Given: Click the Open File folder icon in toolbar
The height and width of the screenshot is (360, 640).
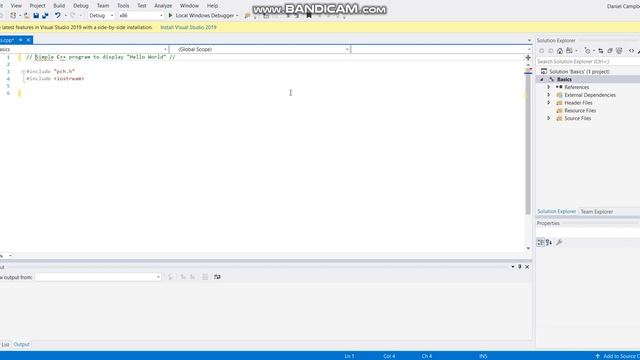Looking at the screenshot, I should [27, 16].
